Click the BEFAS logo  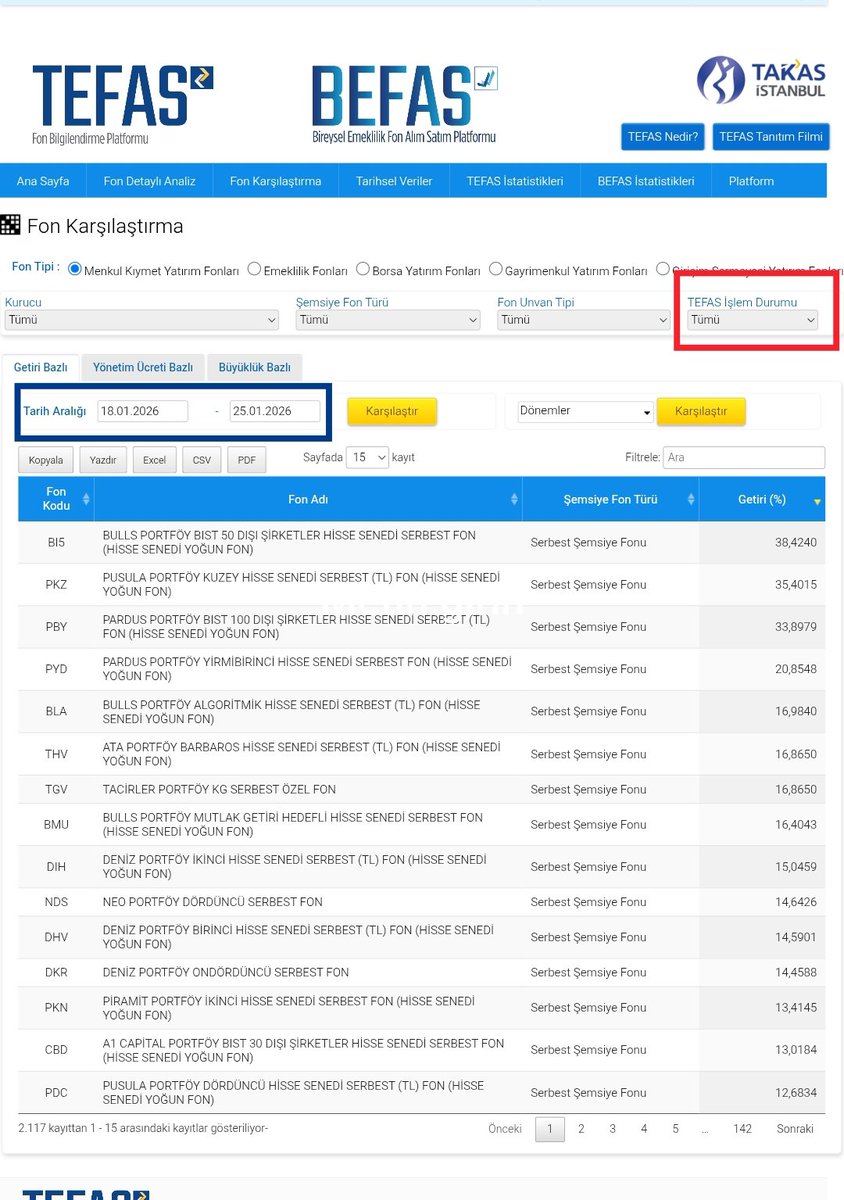(404, 105)
